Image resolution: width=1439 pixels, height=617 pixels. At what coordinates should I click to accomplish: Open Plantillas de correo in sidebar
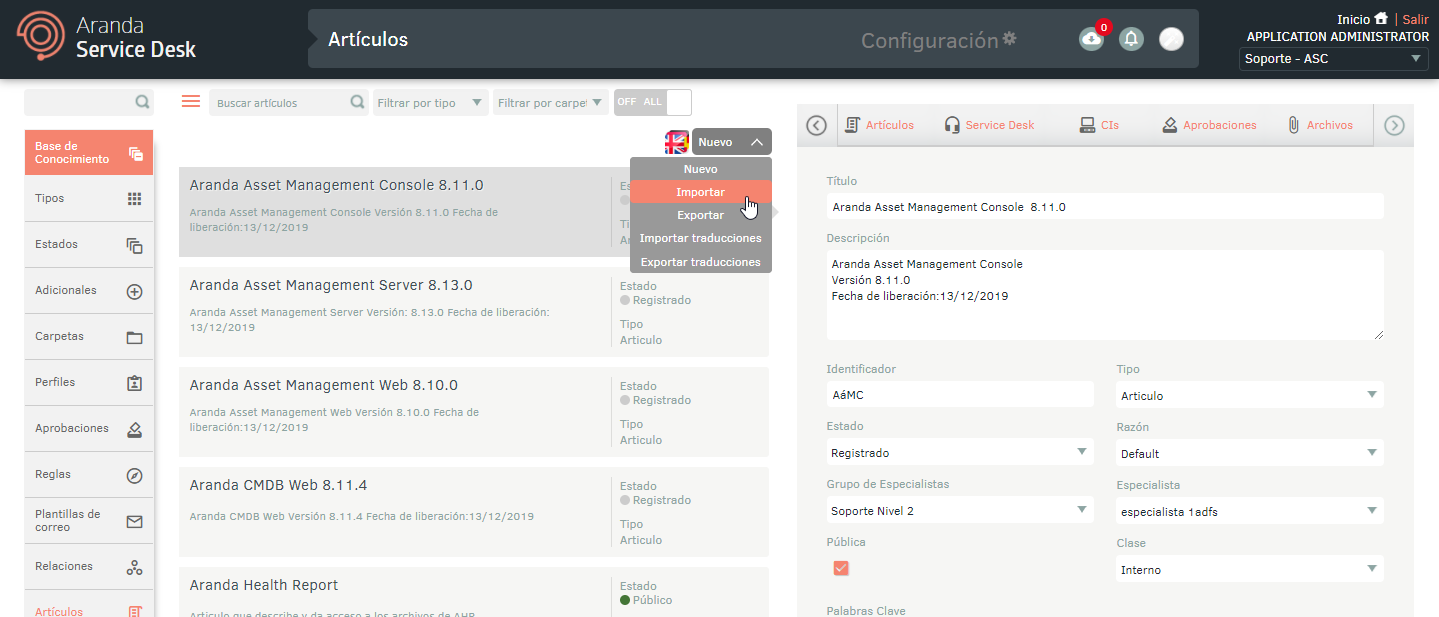(89, 521)
